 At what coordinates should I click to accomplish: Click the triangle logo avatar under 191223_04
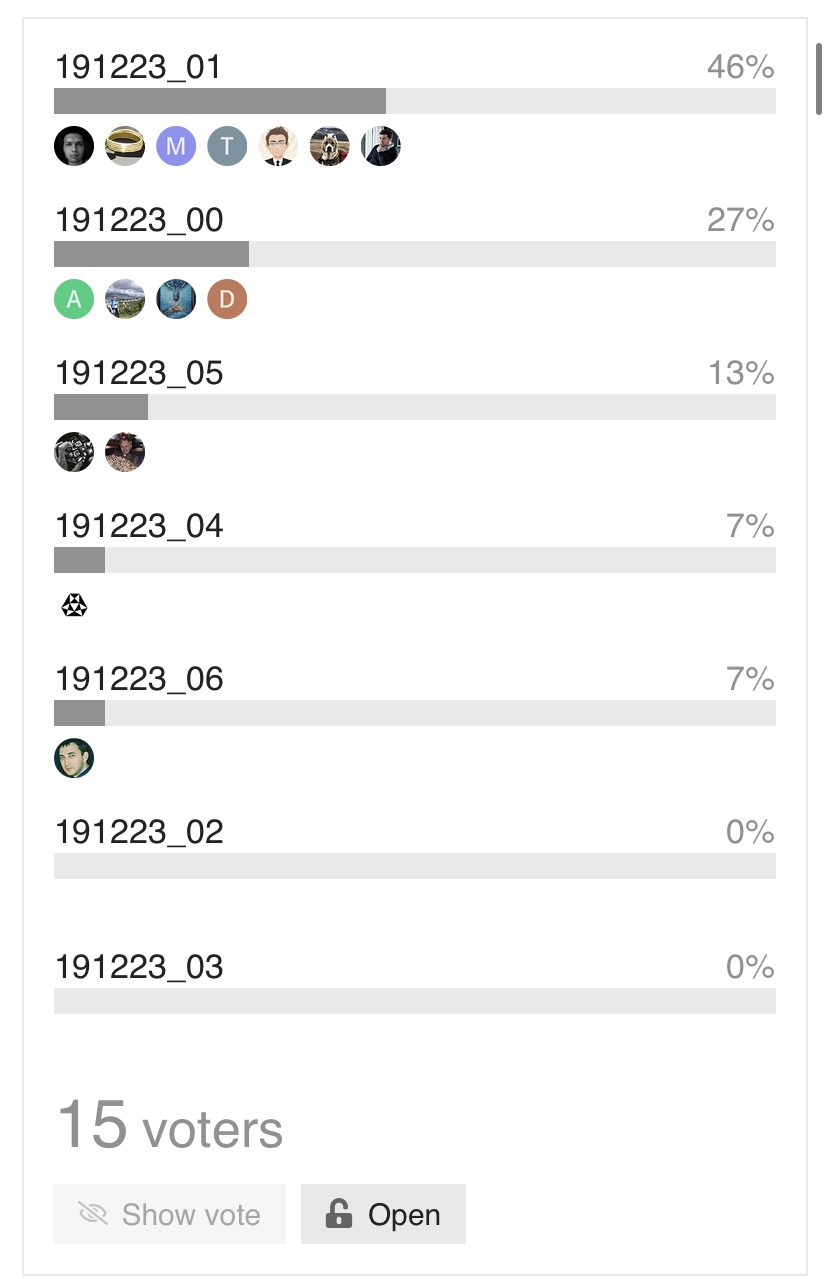(x=74, y=605)
